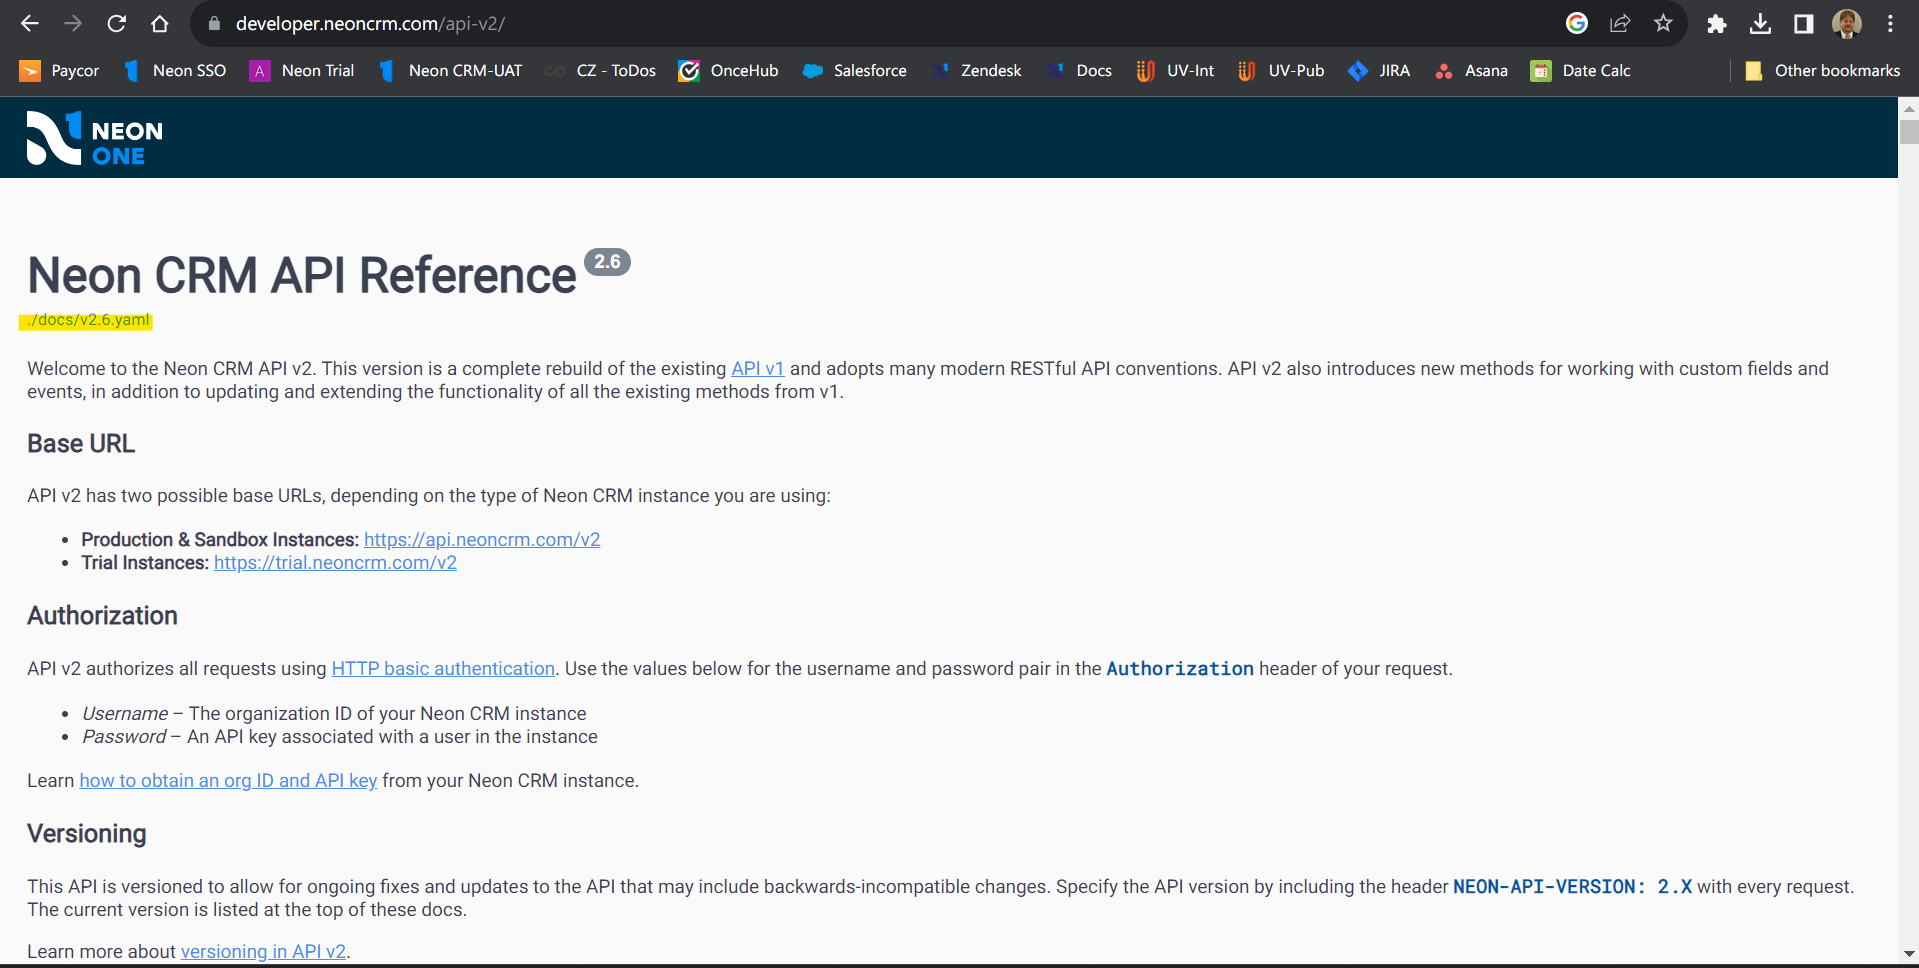Image resolution: width=1919 pixels, height=968 pixels.
Task: Open the UV-Int bookmark
Action: click(x=1175, y=71)
